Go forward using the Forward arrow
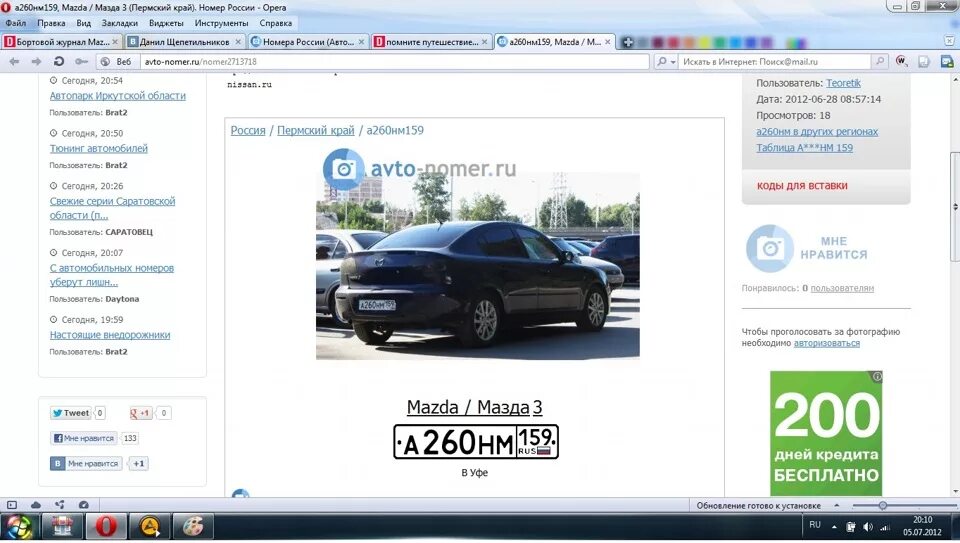 click(x=36, y=61)
